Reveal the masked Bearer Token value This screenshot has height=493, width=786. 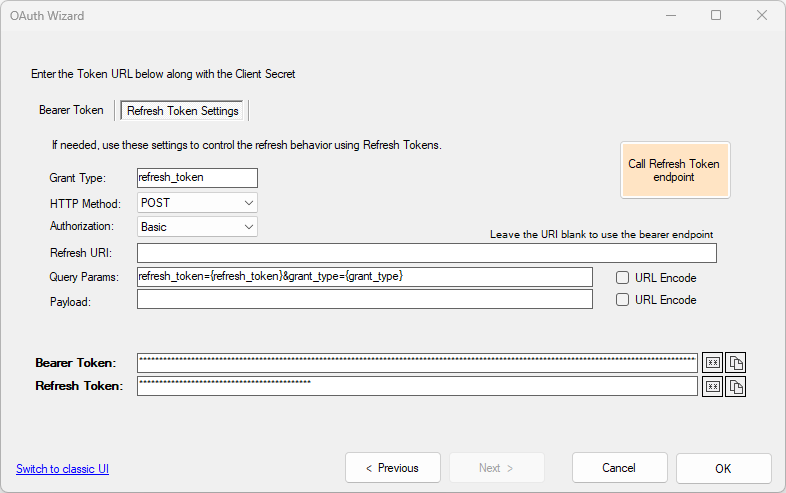tap(712, 362)
